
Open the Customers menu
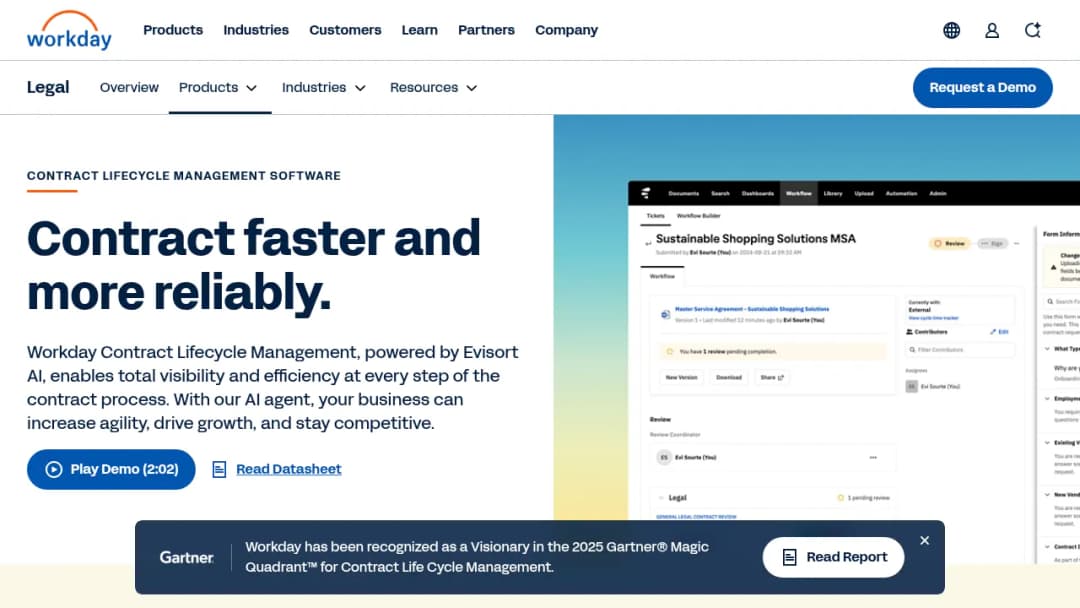345,30
